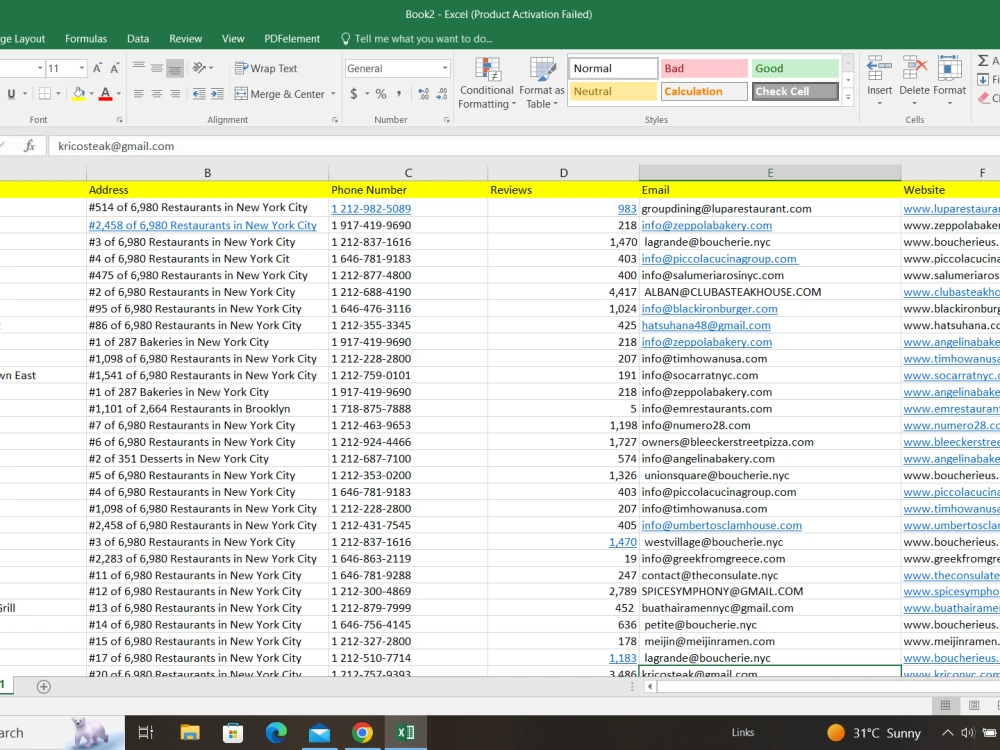Expand the font color dropdown arrow
Screen dimensions: 1000x750
click(x=119, y=94)
